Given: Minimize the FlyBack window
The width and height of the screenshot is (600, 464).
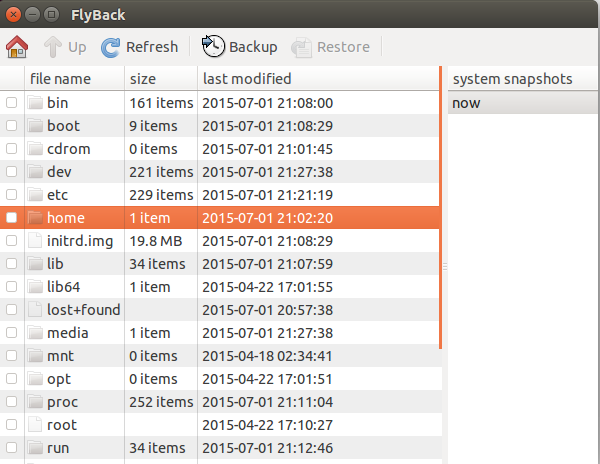Looking at the screenshot, I should (32, 15).
